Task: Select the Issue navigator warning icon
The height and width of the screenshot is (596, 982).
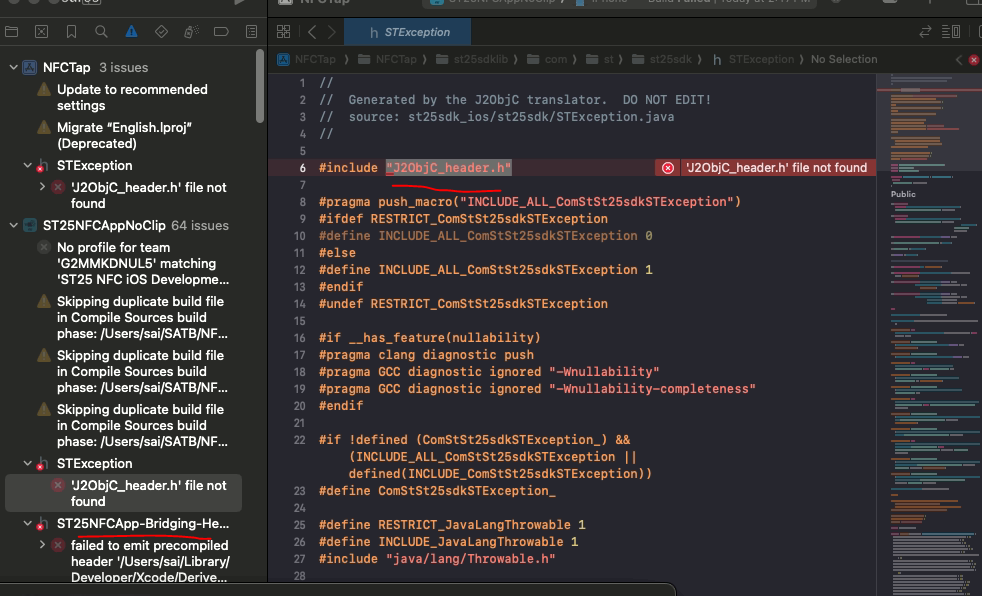Action: point(131,32)
